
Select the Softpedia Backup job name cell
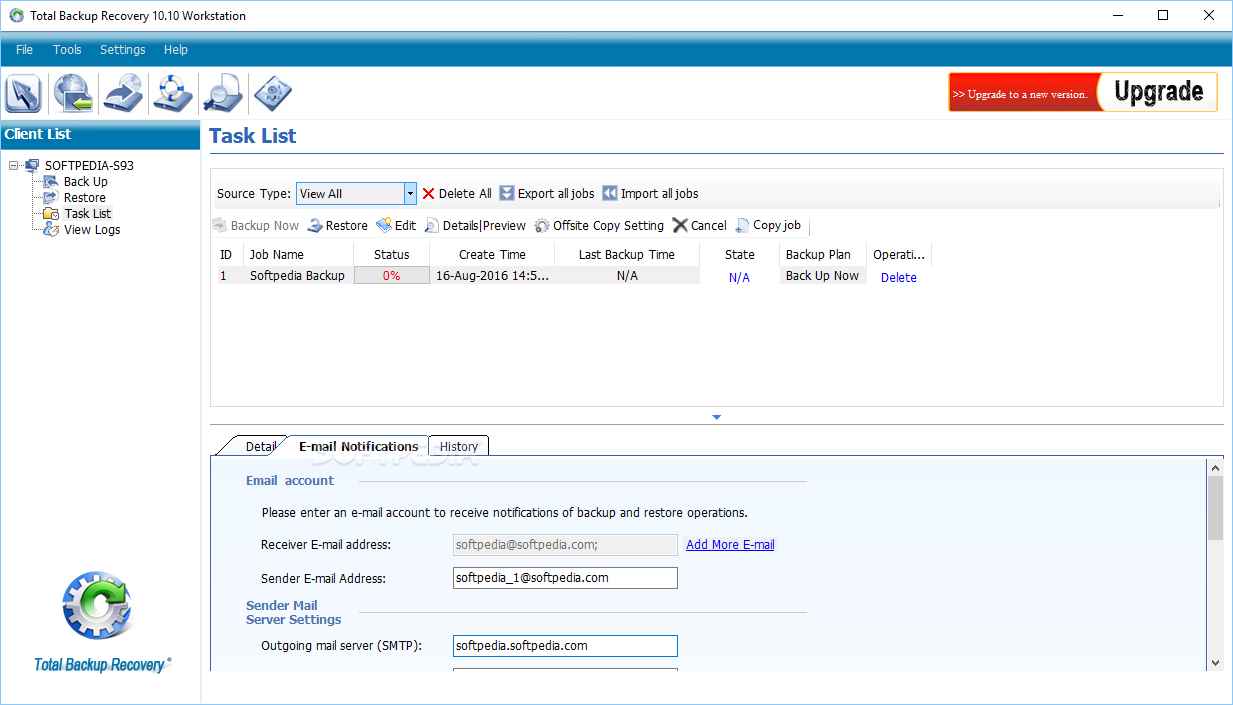coord(298,276)
